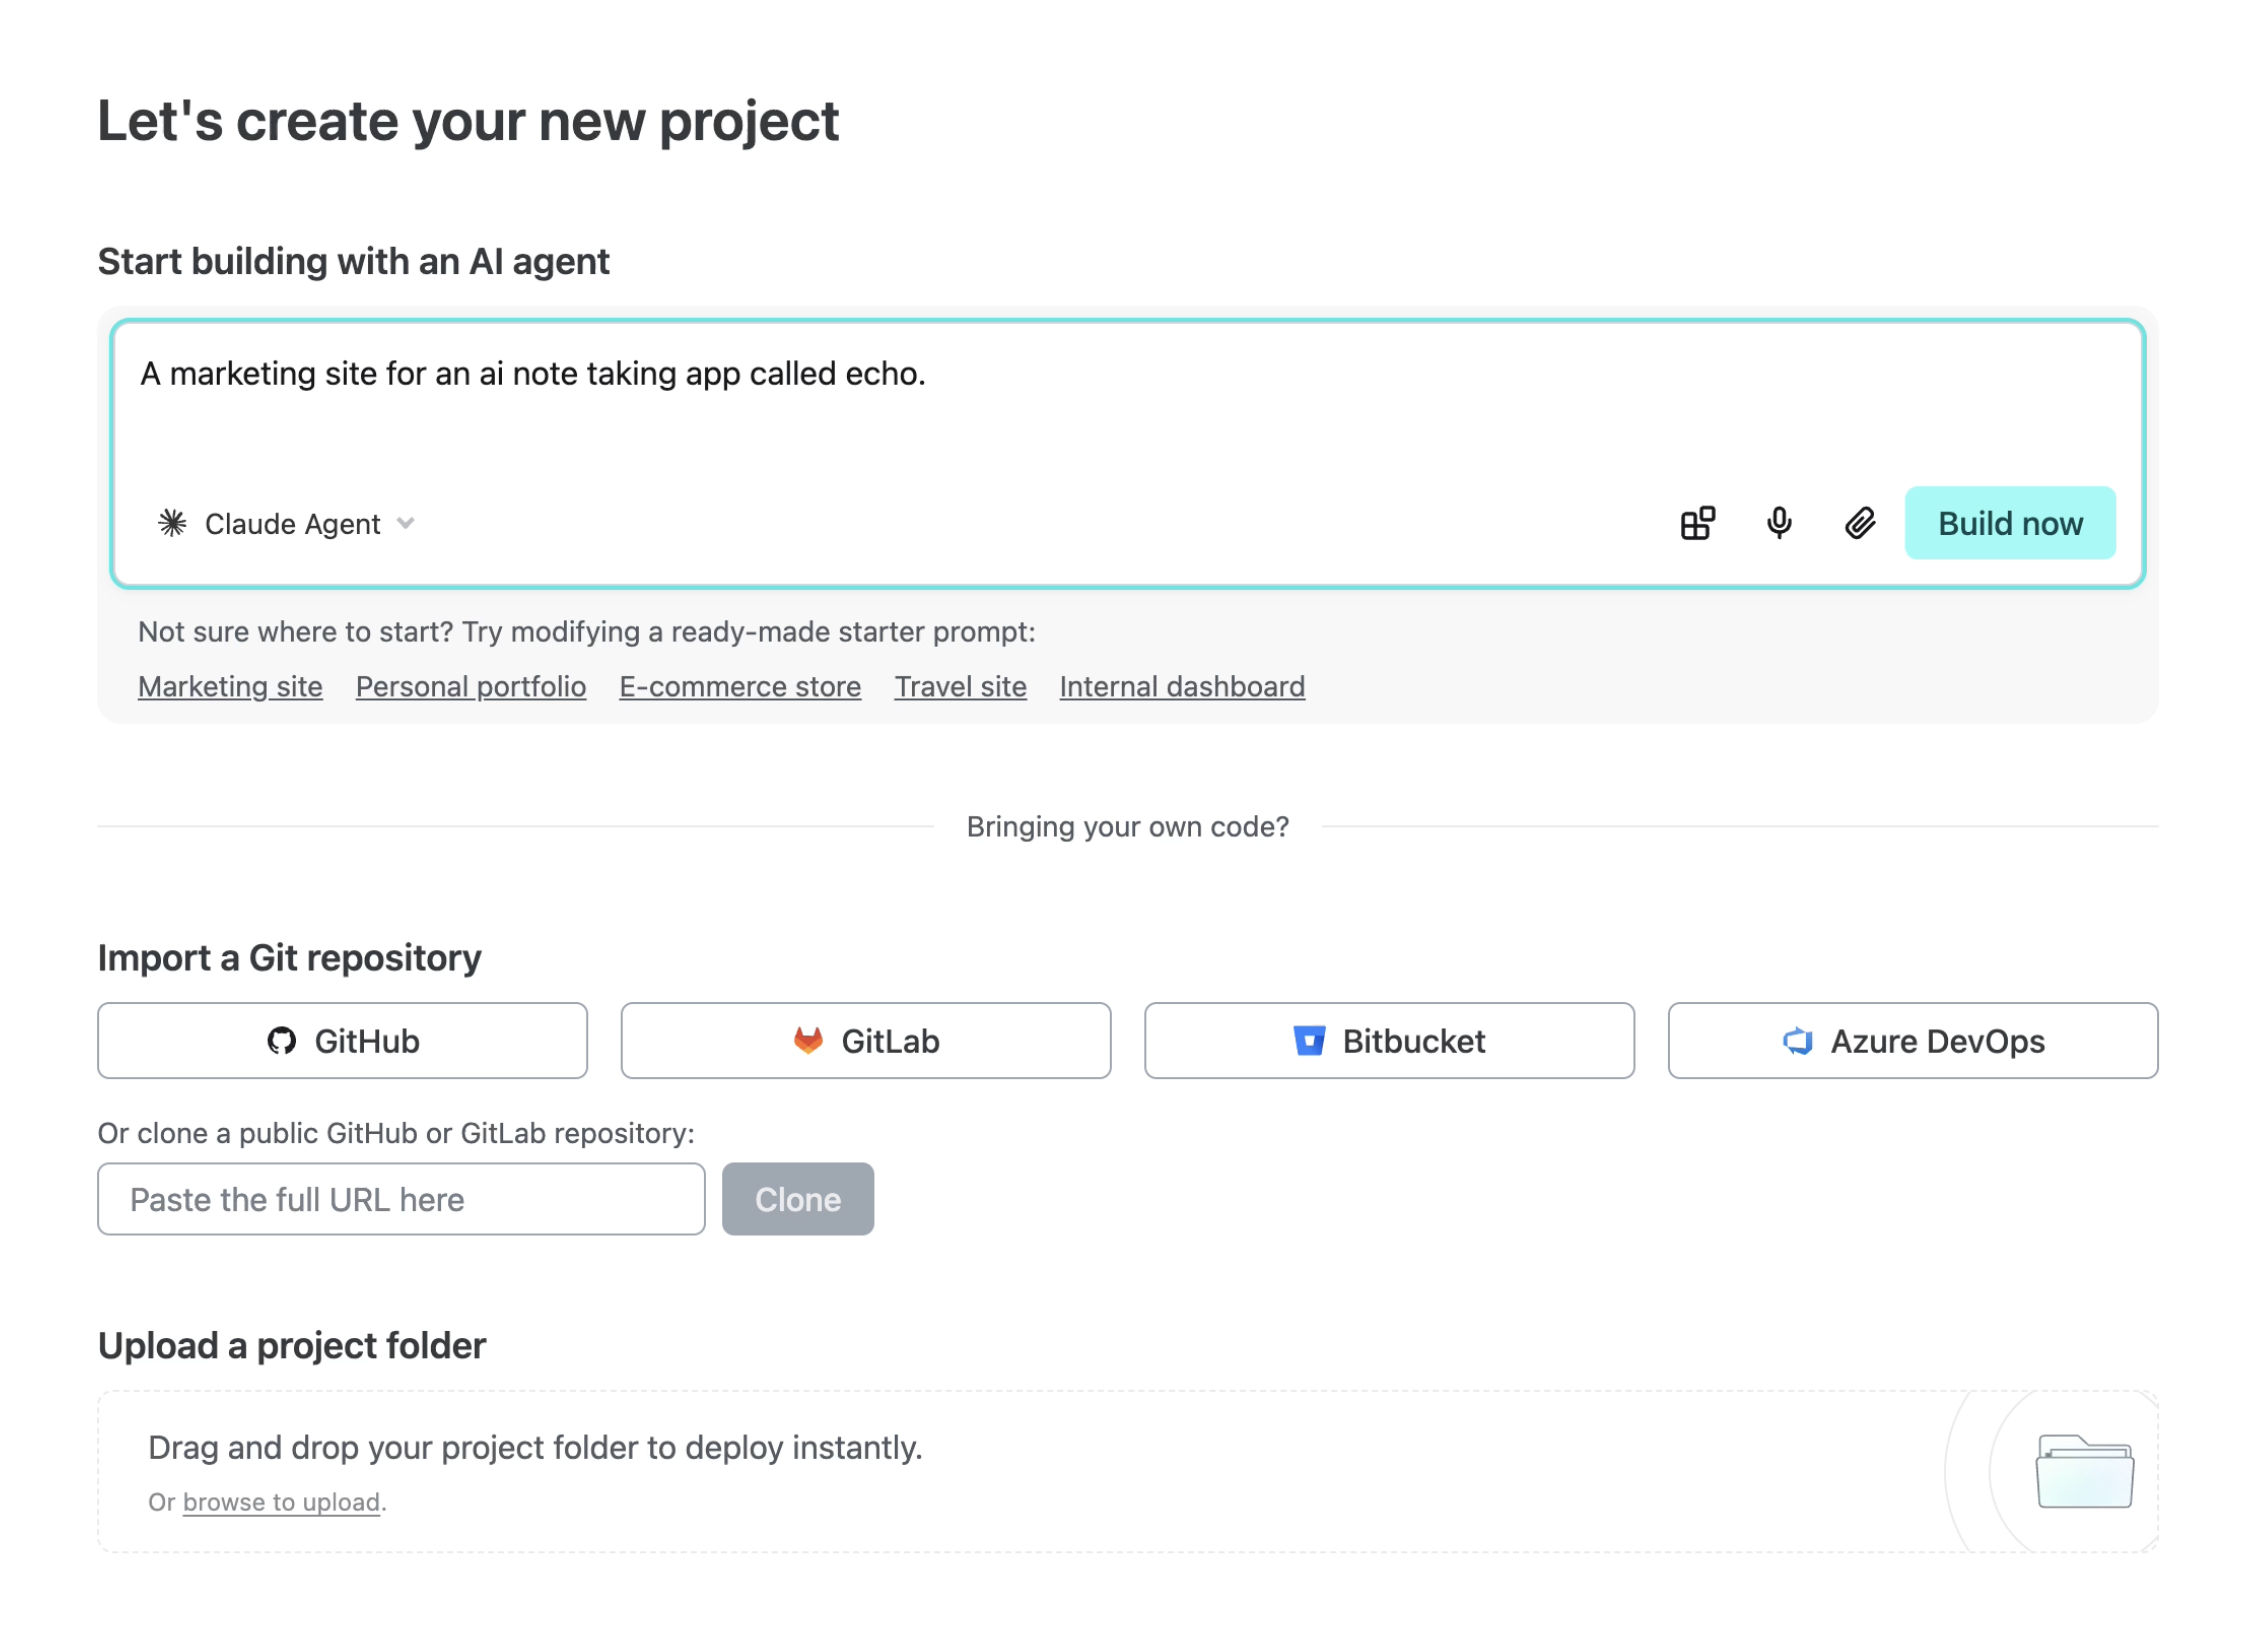Click the Build now button

pos(2010,523)
